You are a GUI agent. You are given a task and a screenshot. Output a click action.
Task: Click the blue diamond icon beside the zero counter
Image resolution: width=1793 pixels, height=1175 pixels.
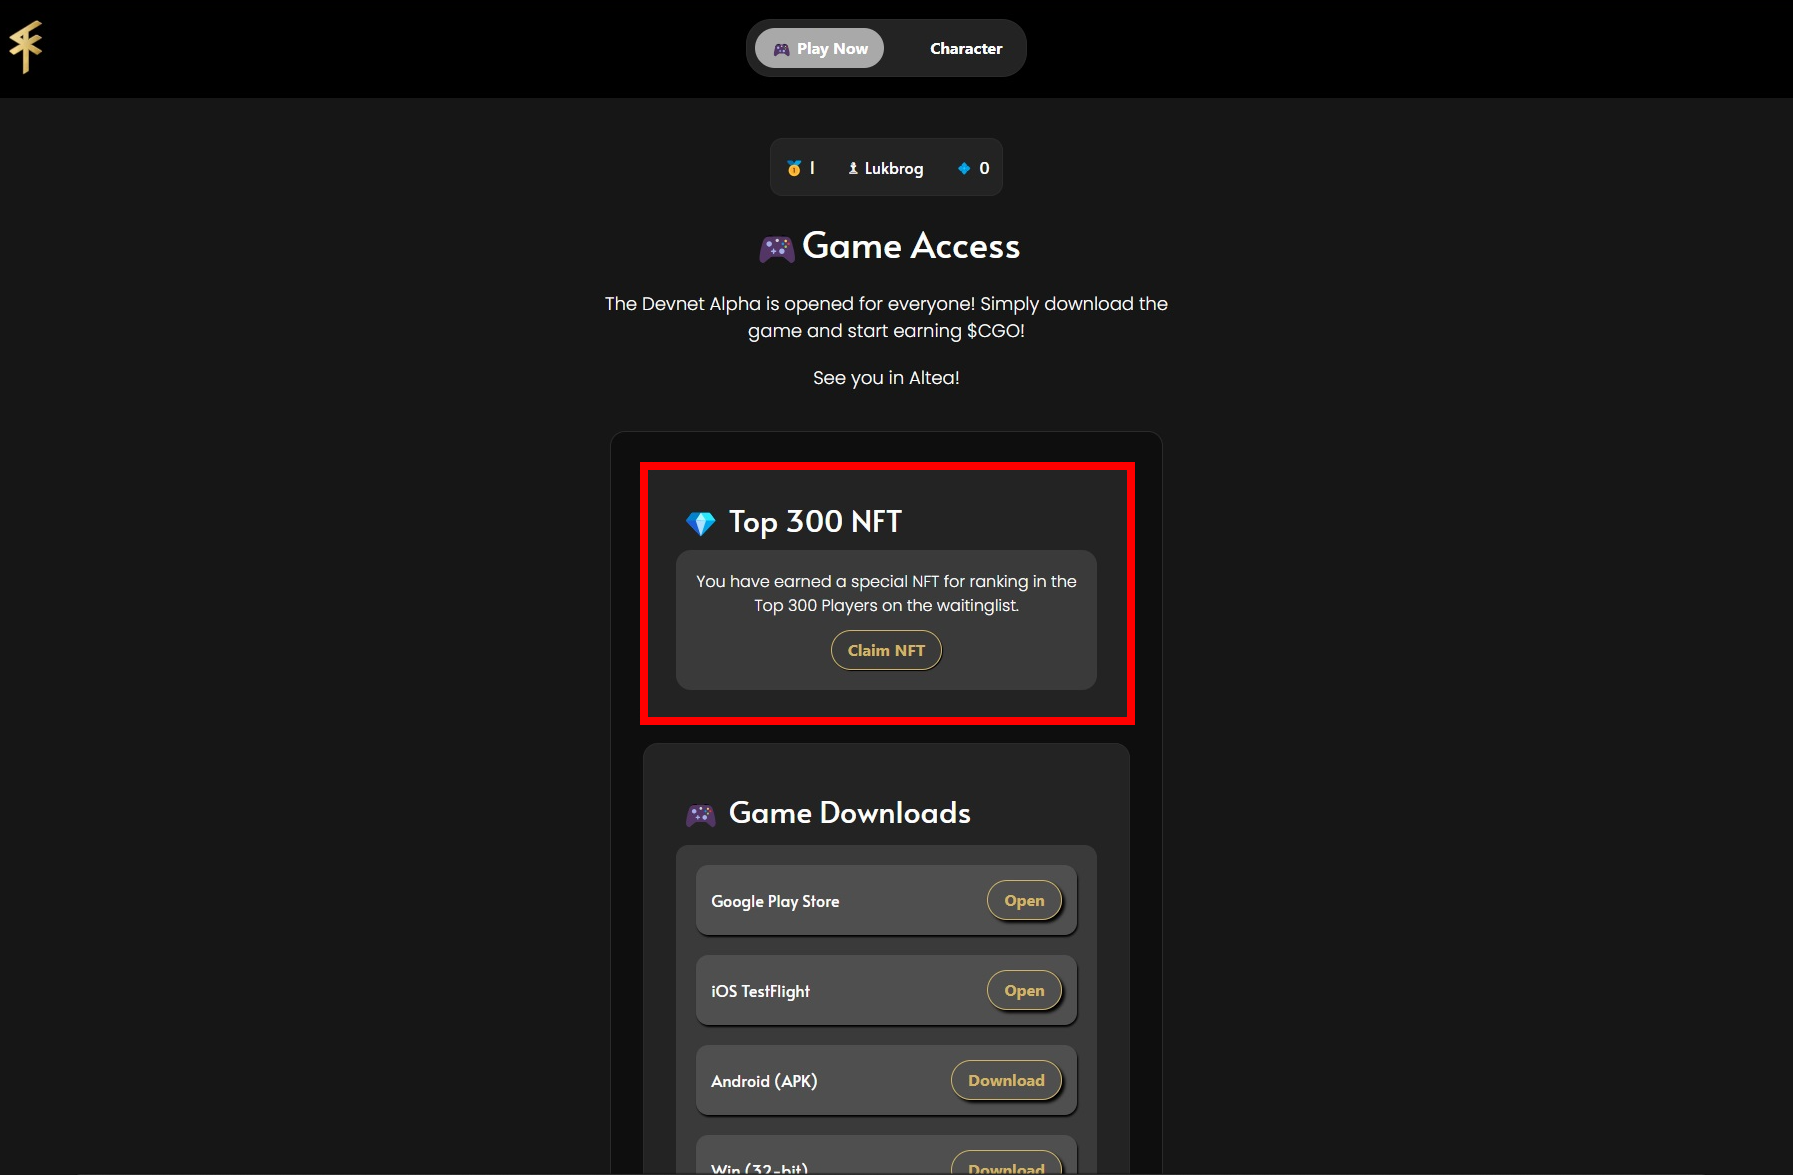tap(963, 167)
